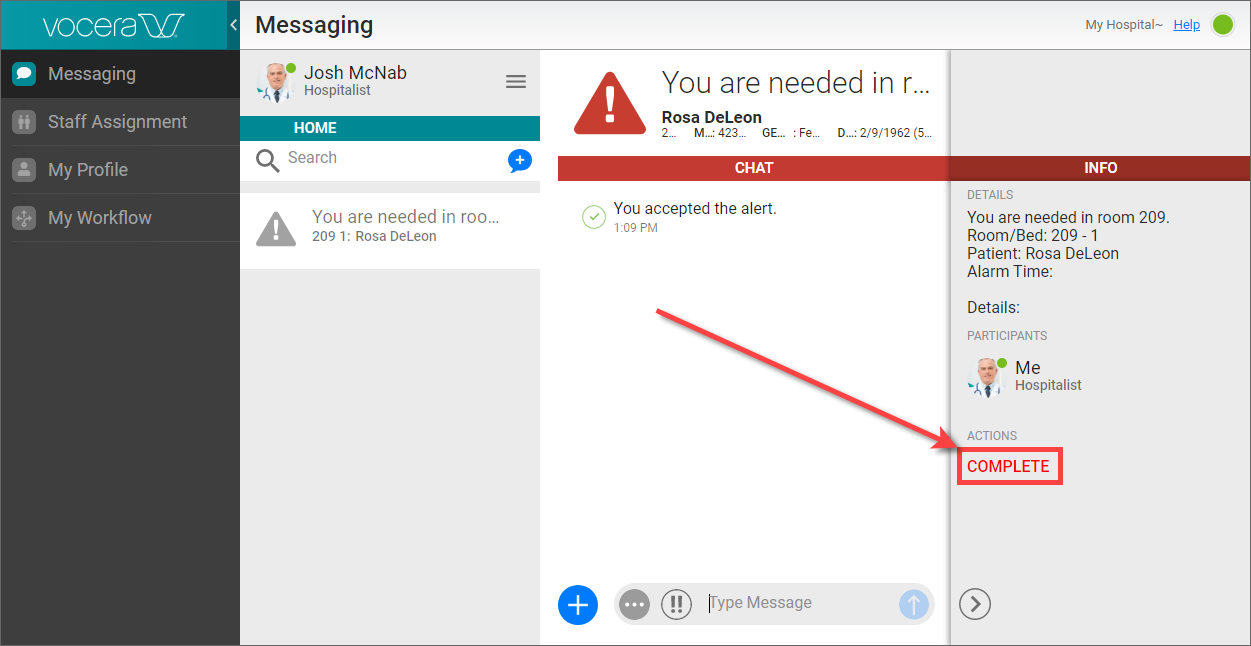Click the blue plus attachment button
The width and height of the screenshot is (1251, 646).
tap(577, 604)
